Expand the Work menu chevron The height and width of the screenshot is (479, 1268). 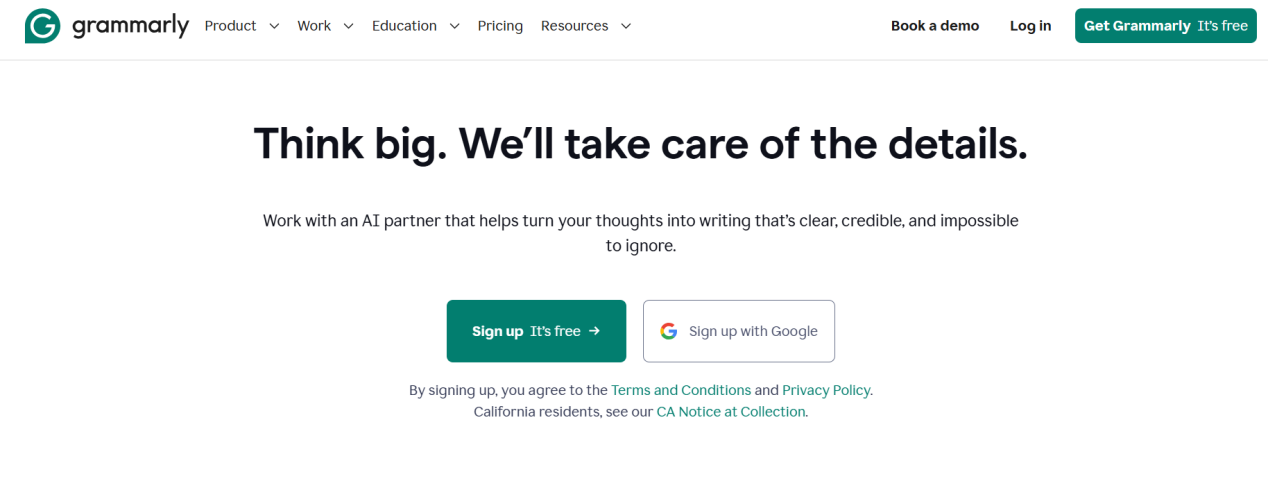point(348,26)
